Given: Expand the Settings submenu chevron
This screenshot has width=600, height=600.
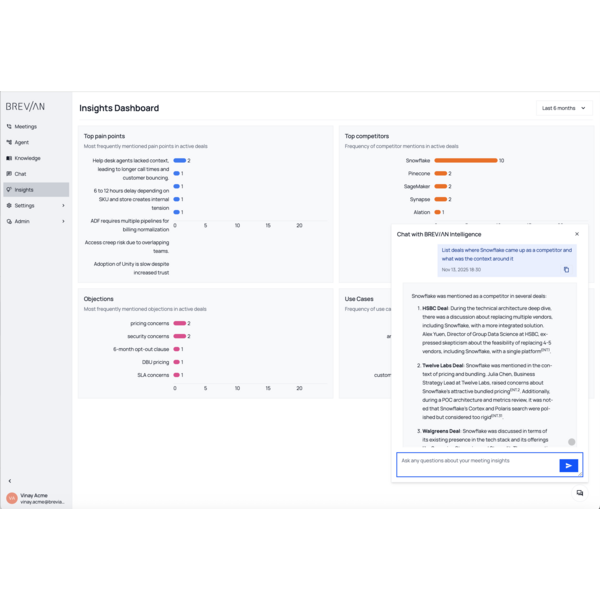Looking at the screenshot, I should (63, 205).
